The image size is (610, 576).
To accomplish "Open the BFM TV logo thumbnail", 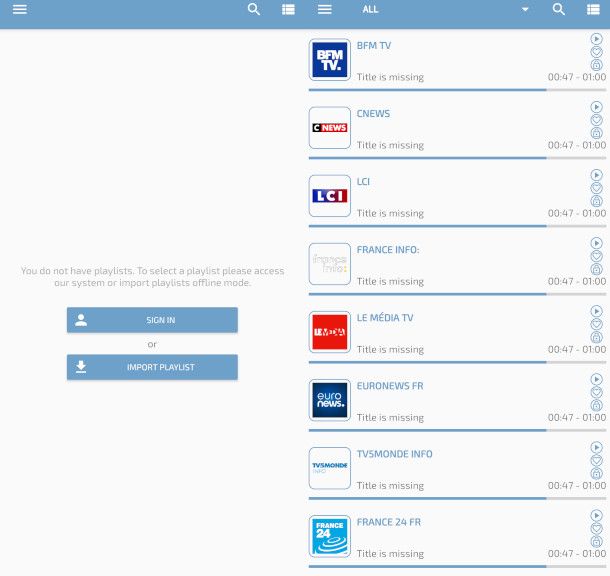I will [330, 60].
